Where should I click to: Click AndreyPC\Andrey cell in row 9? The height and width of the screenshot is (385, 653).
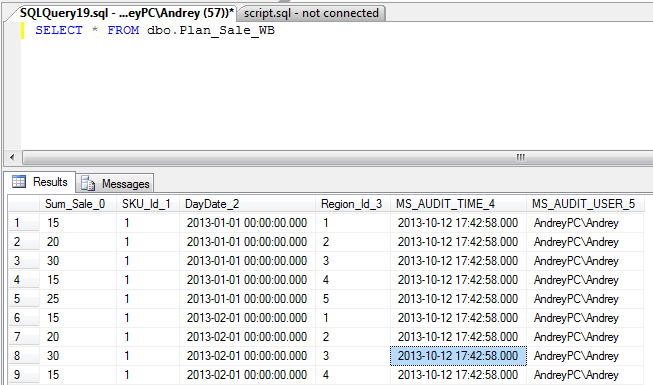point(585,375)
